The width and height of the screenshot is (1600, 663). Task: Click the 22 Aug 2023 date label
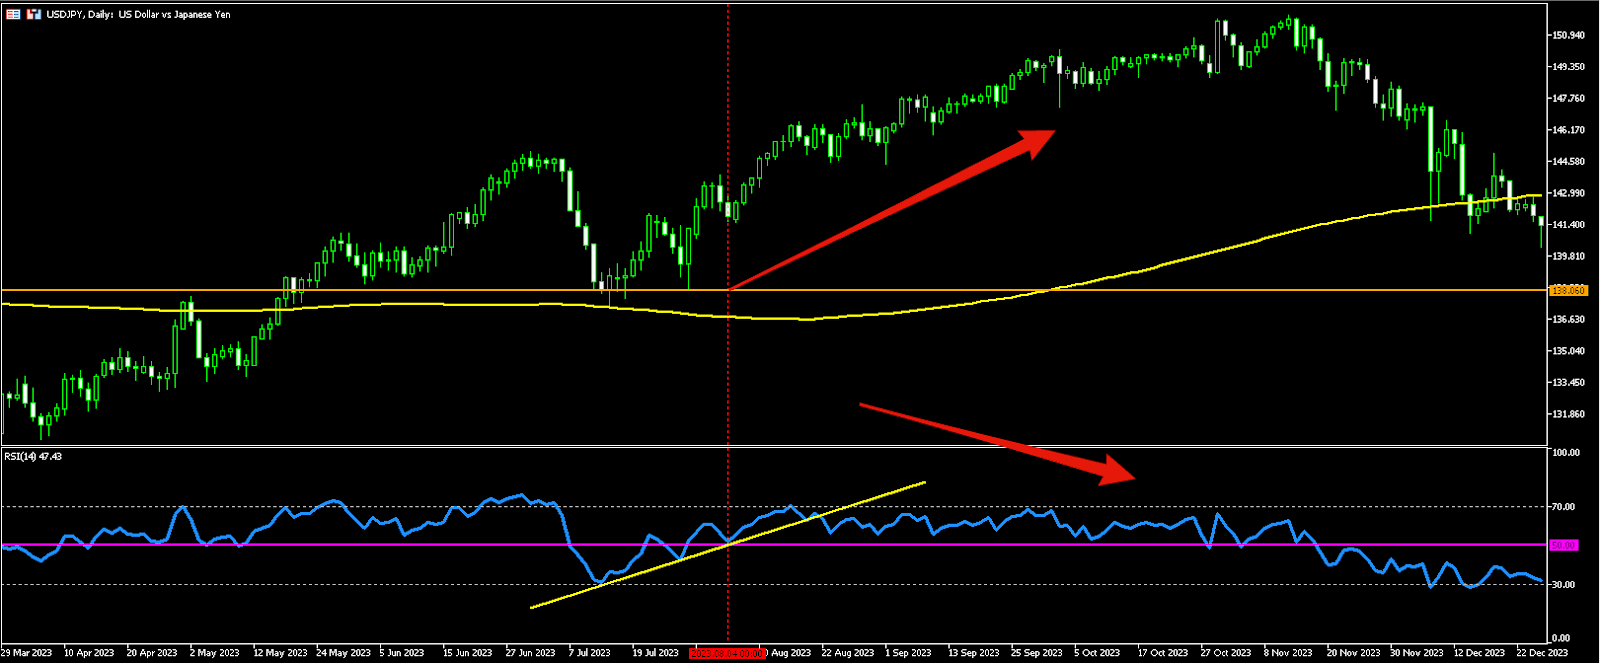(848, 653)
